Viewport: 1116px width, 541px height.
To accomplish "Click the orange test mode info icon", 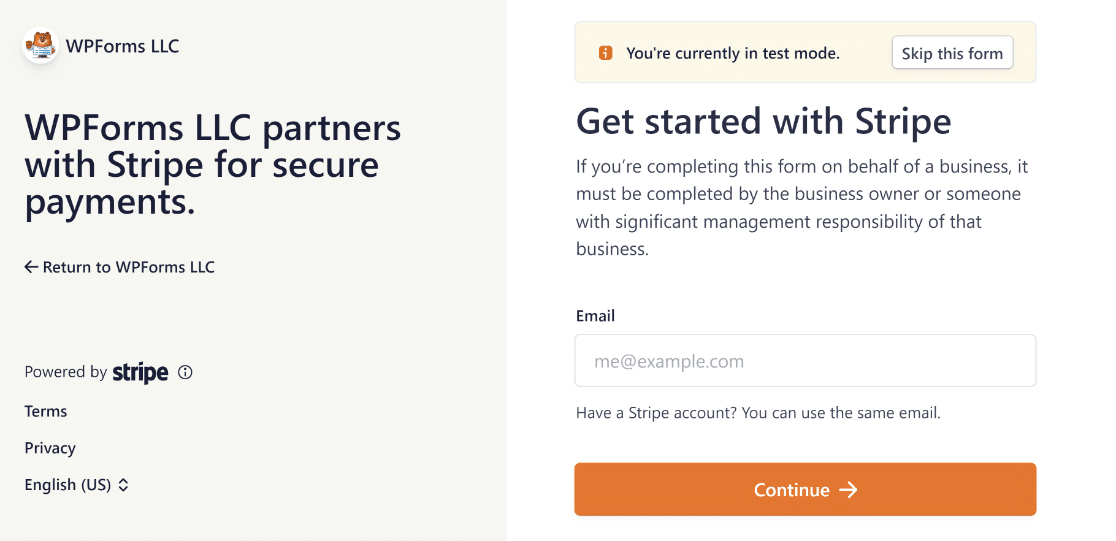I will (605, 53).
